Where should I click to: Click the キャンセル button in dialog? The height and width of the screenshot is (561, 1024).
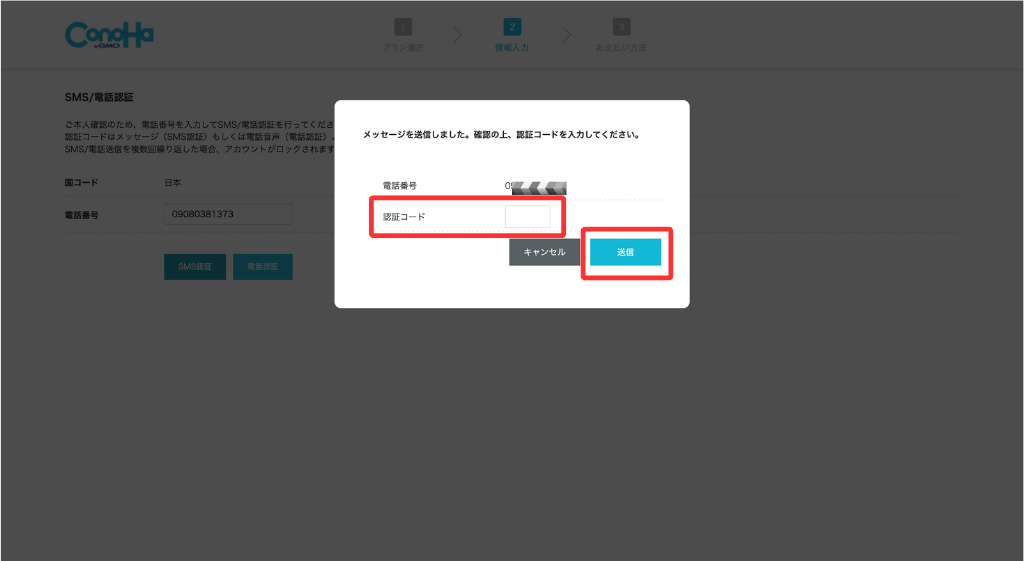(x=544, y=252)
